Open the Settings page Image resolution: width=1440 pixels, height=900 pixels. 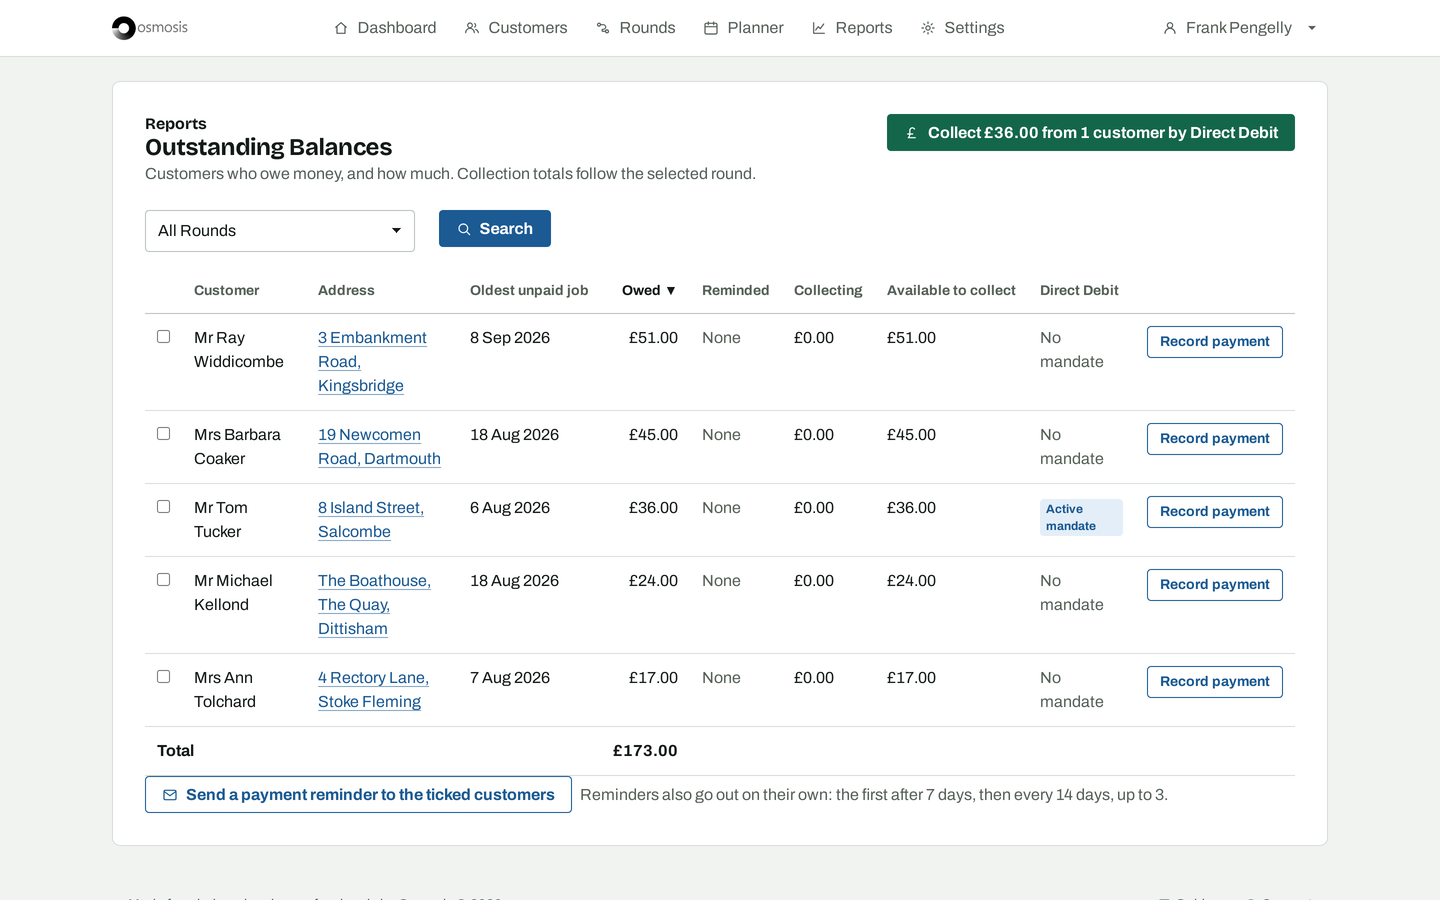(x=963, y=28)
